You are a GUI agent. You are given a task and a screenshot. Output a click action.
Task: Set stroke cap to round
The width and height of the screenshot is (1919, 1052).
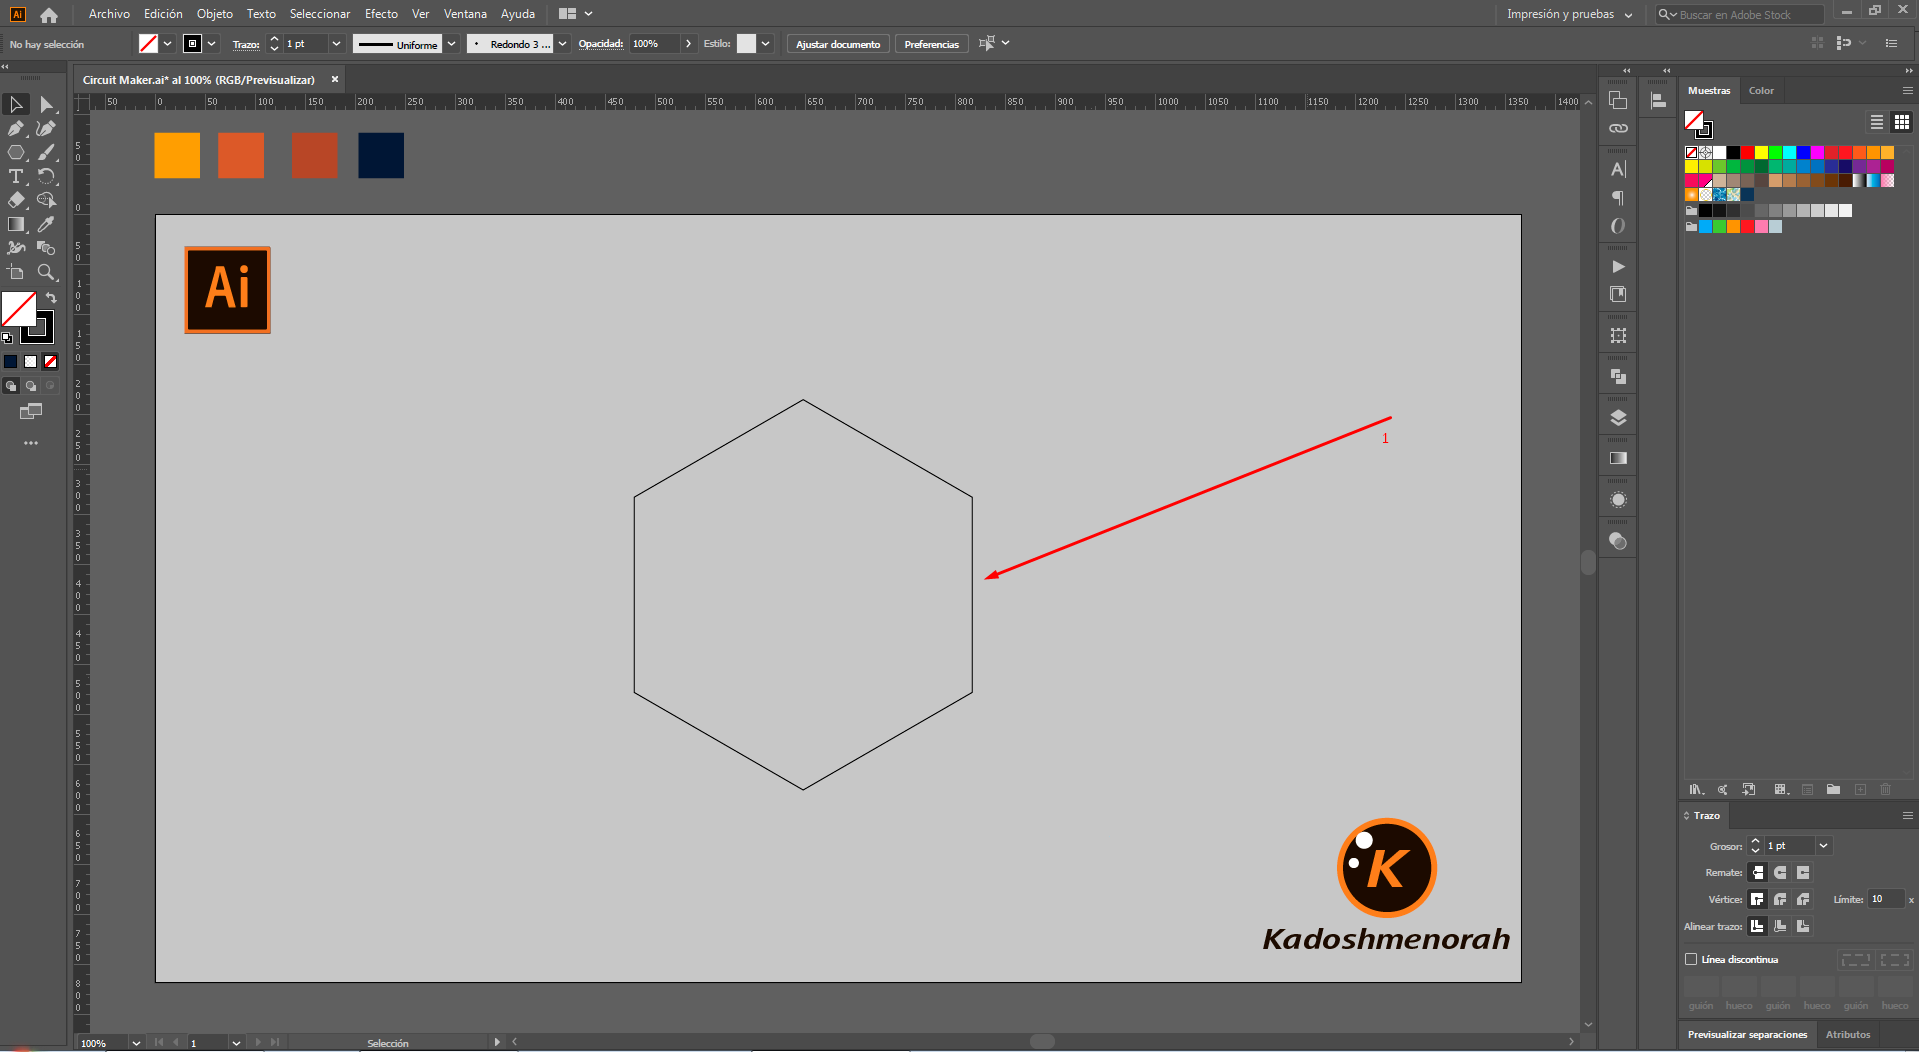[x=1780, y=873]
